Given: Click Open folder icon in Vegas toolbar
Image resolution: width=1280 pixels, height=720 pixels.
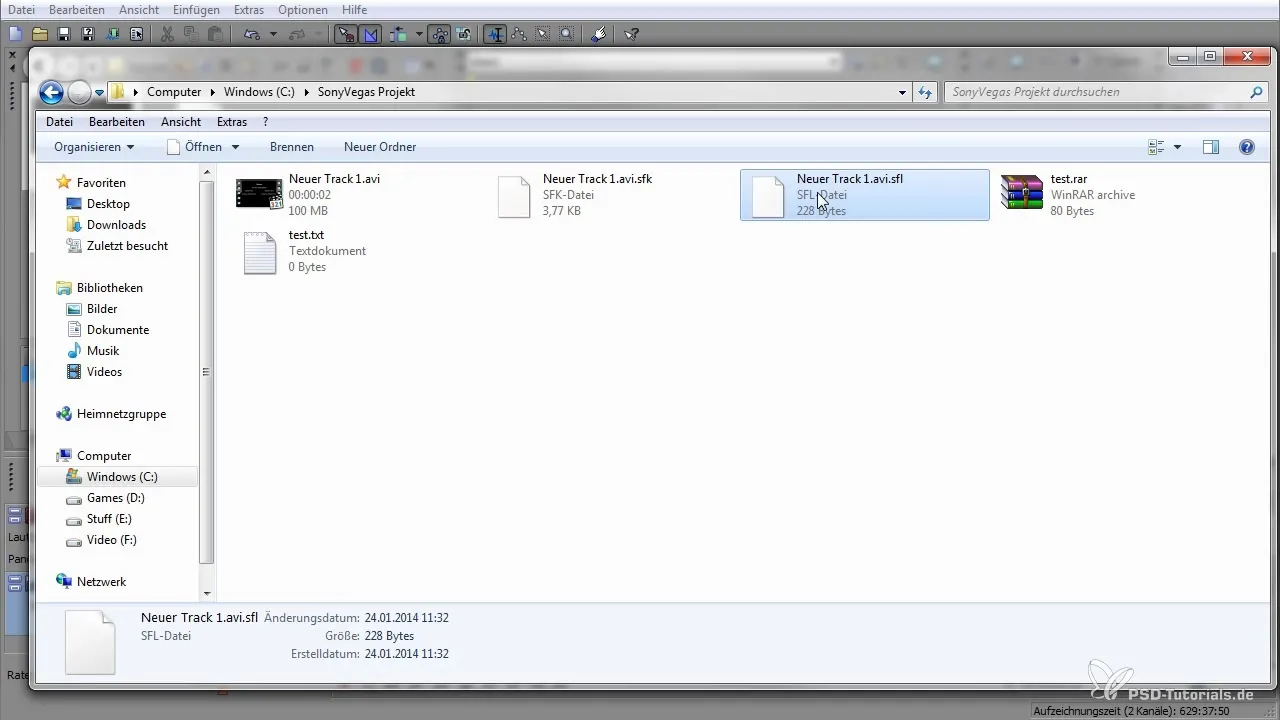Looking at the screenshot, I should (x=39, y=34).
